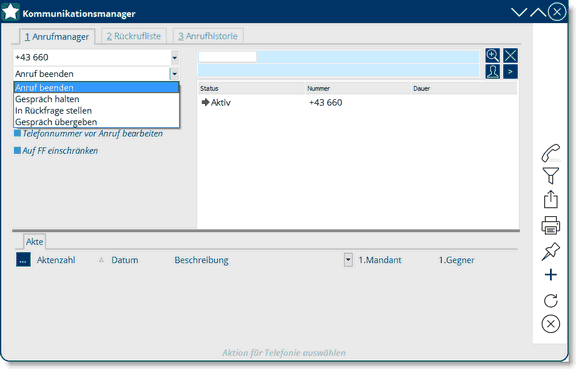Screen dimensions: 578x371
Task: Click the "..." button next to Aktenzahl
Action: click(x=23, y=260)
